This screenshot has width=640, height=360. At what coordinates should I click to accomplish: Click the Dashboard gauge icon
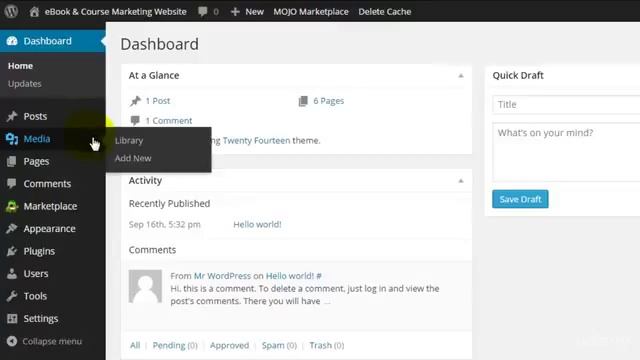(x=12, y=41)
